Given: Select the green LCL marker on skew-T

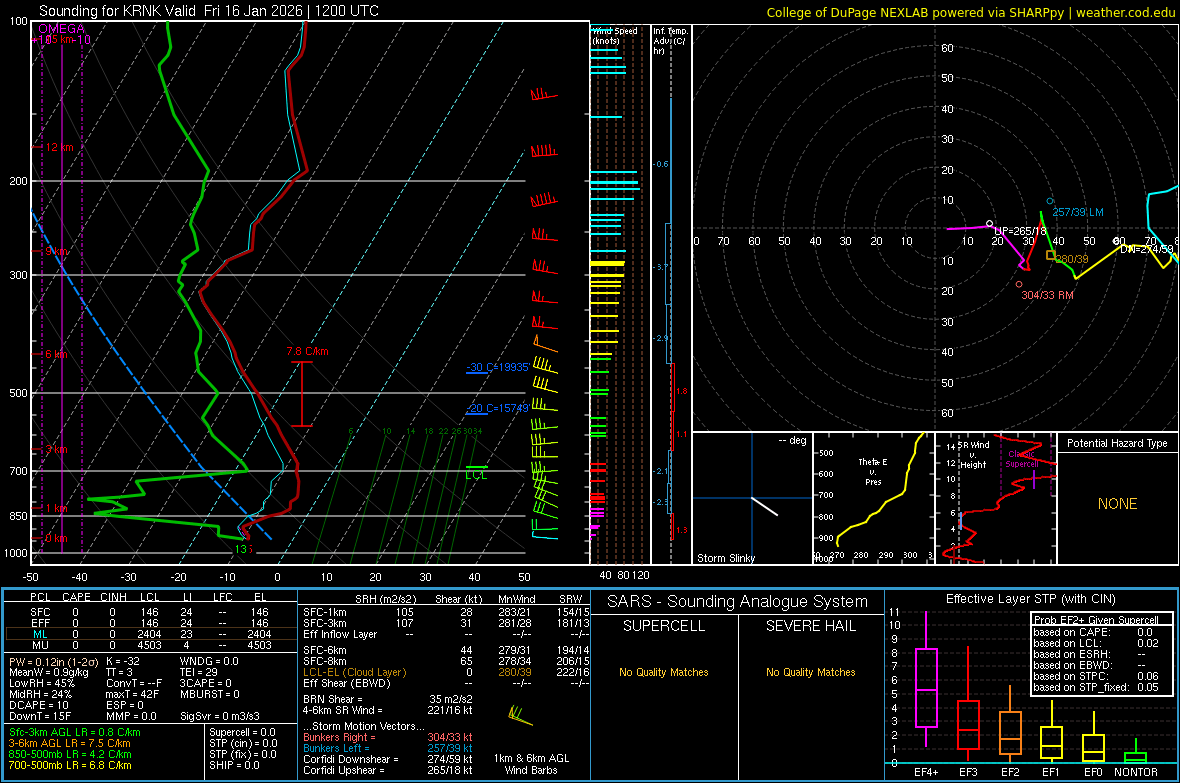Looking at the screenshot, I should [x=476, y=475].
